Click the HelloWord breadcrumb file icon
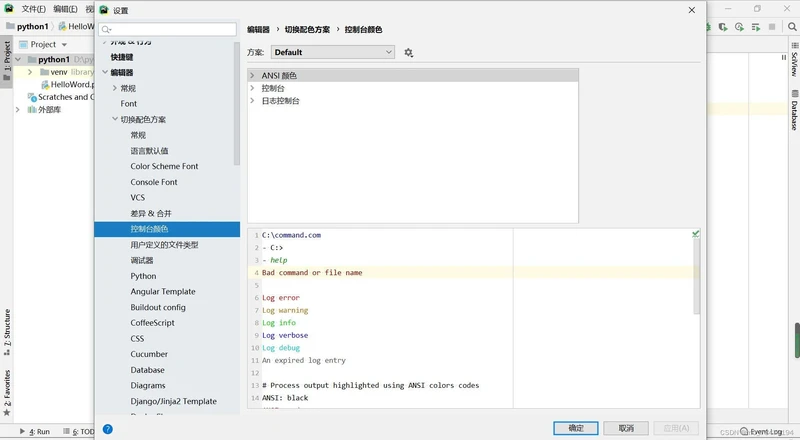 click(62, 27)
